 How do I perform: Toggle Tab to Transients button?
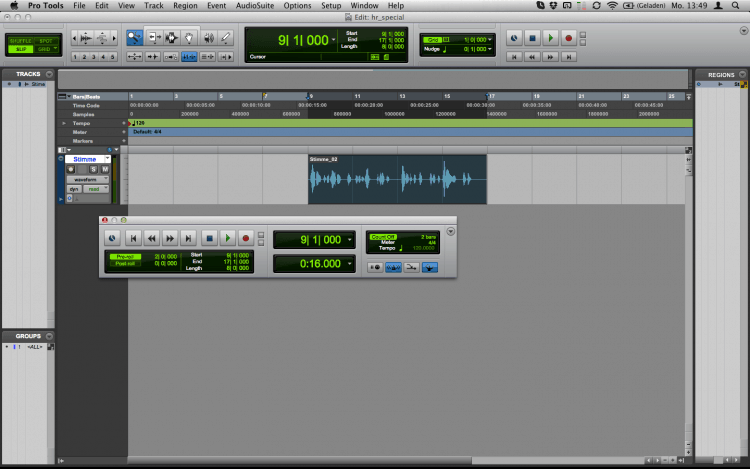(153, 57)
